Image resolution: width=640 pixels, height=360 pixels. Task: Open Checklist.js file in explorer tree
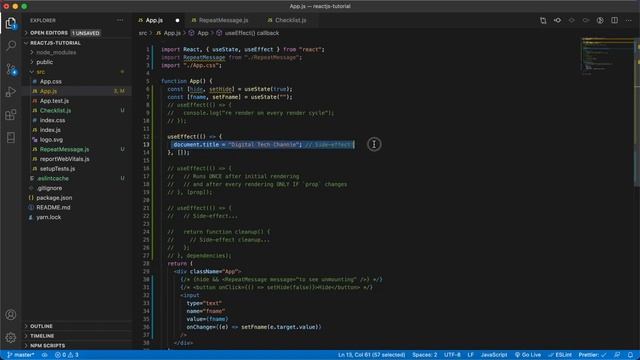click(55, 111)
